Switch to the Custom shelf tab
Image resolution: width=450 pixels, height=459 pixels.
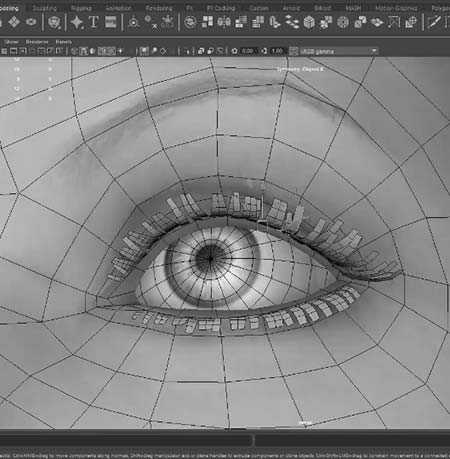(x=259, y=8)
